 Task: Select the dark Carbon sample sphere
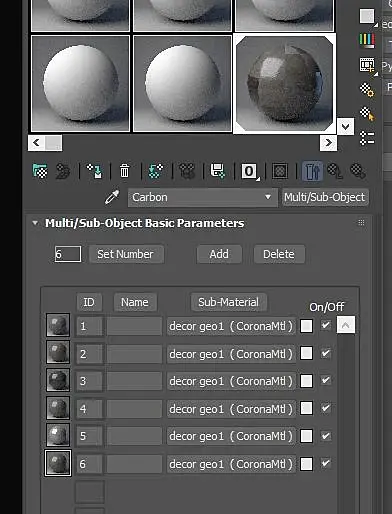[284, 83]
